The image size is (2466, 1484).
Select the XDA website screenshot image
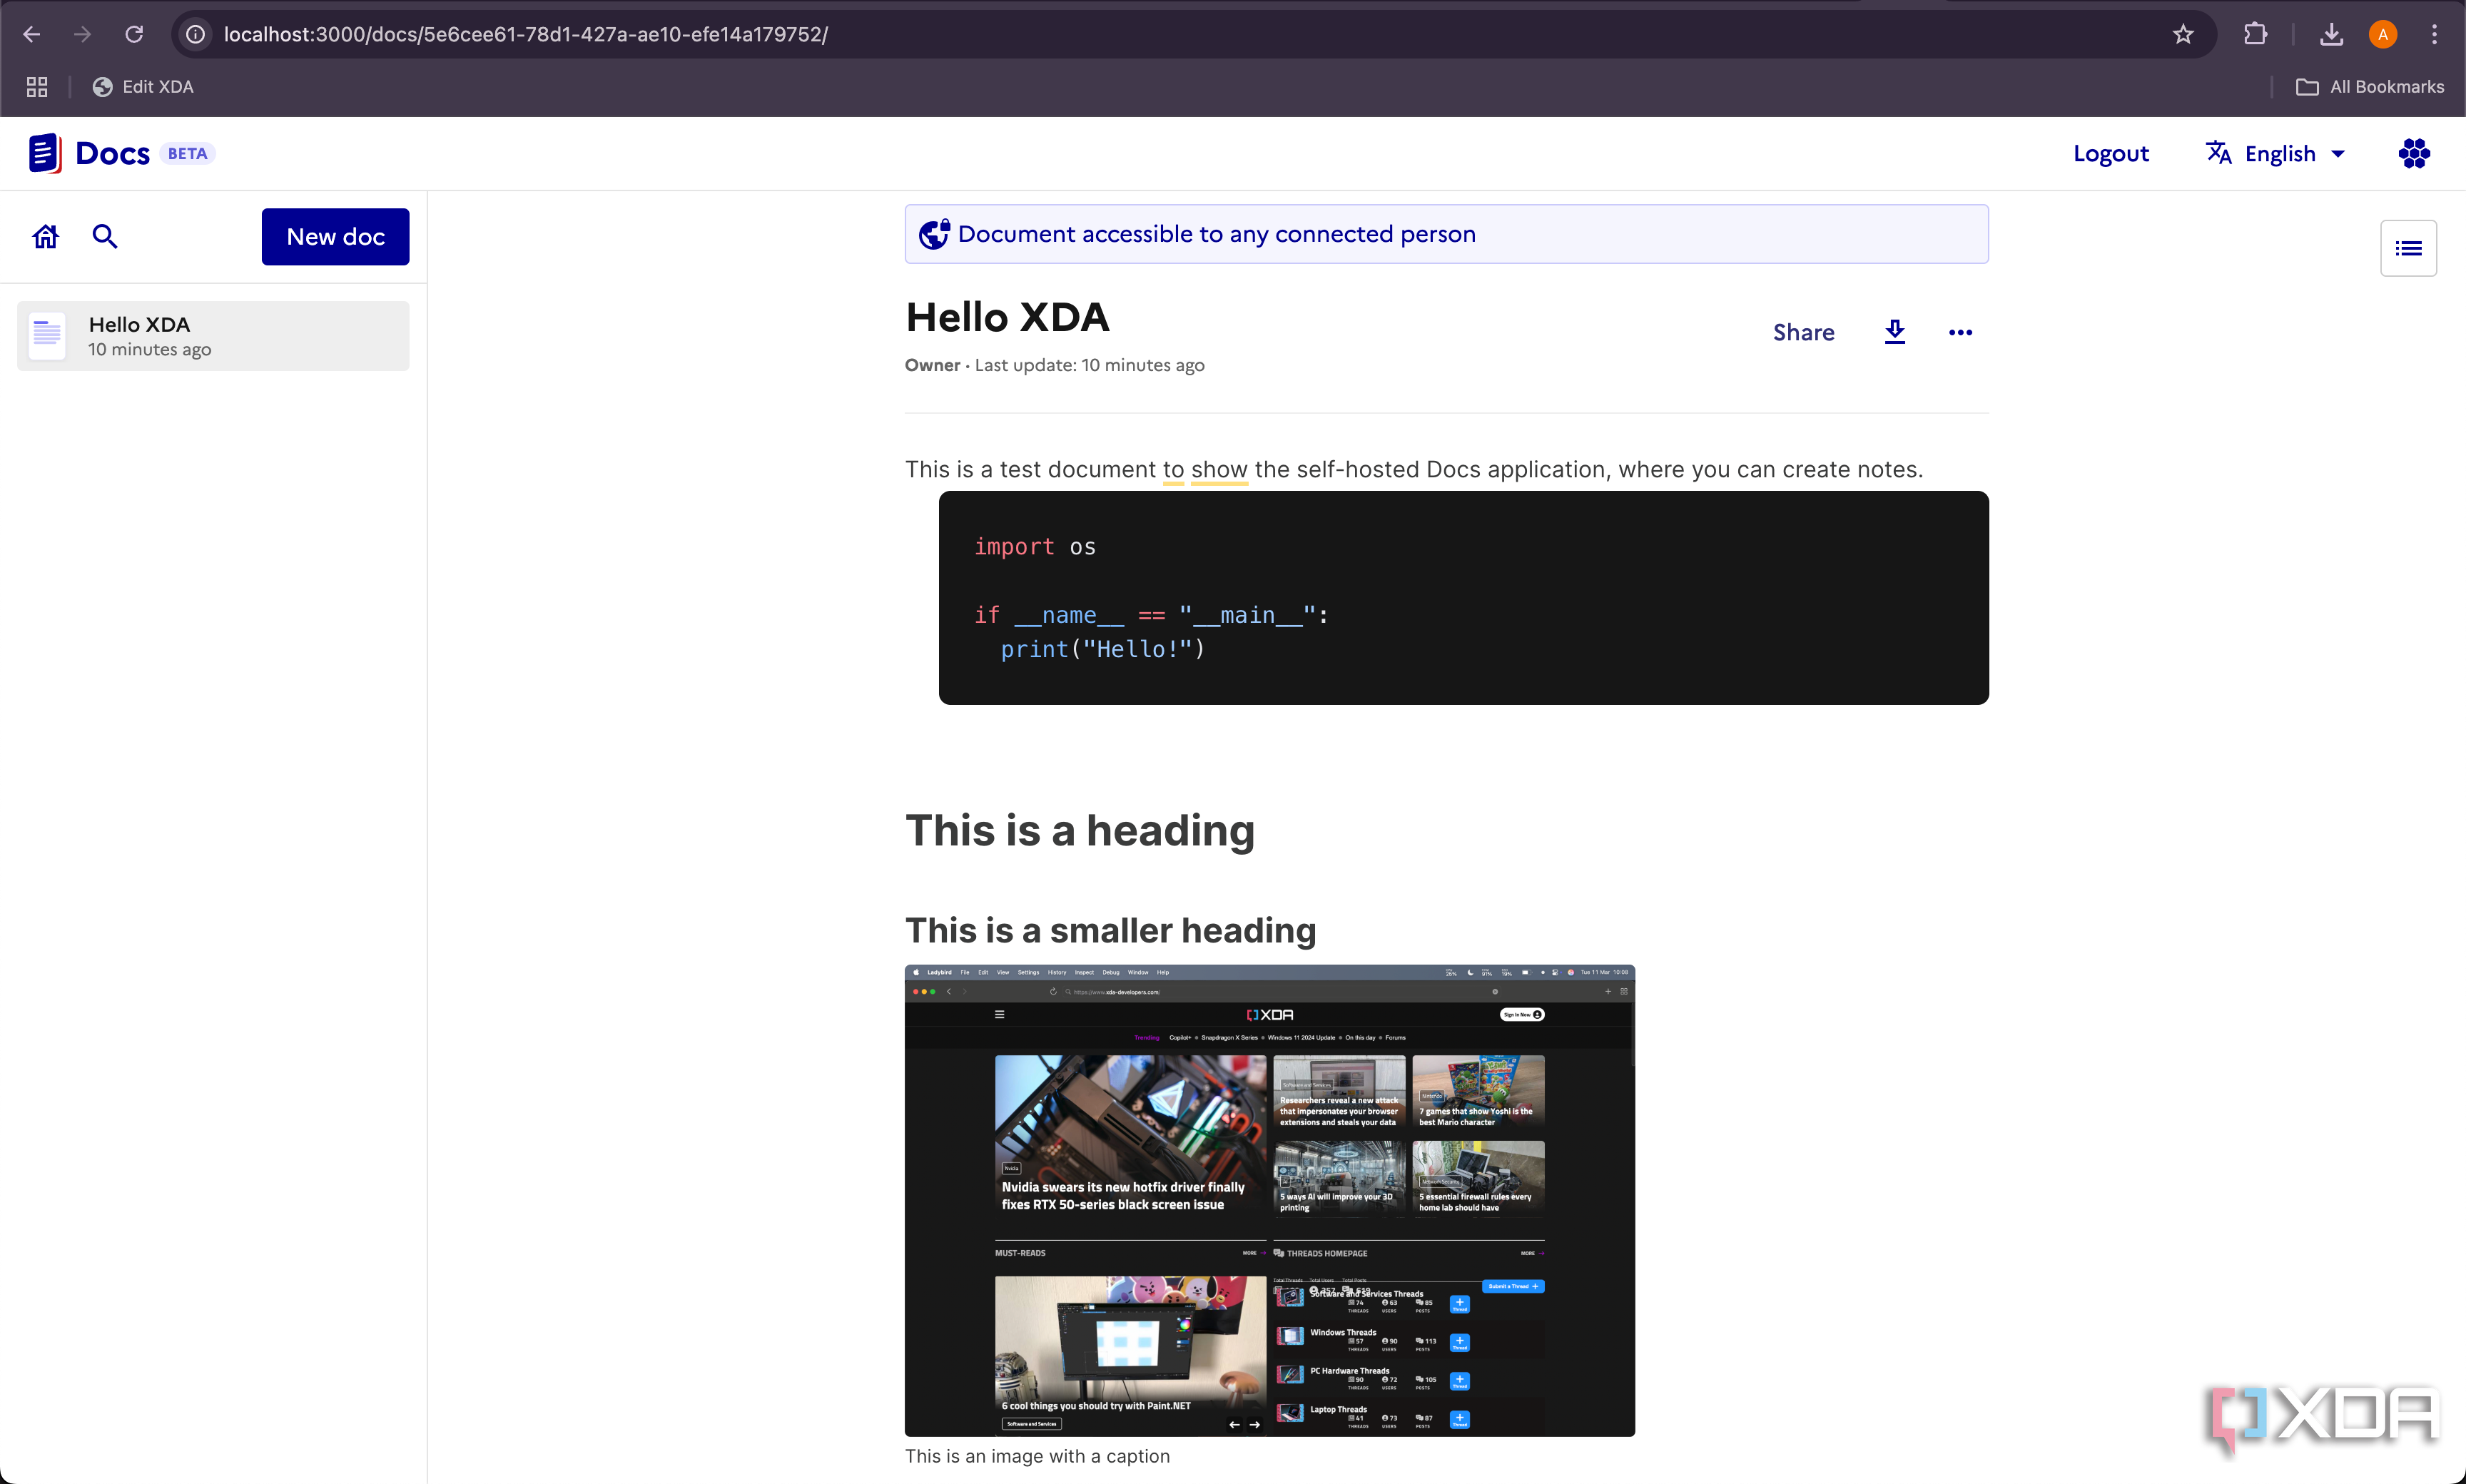(x=1269, y=1200)
